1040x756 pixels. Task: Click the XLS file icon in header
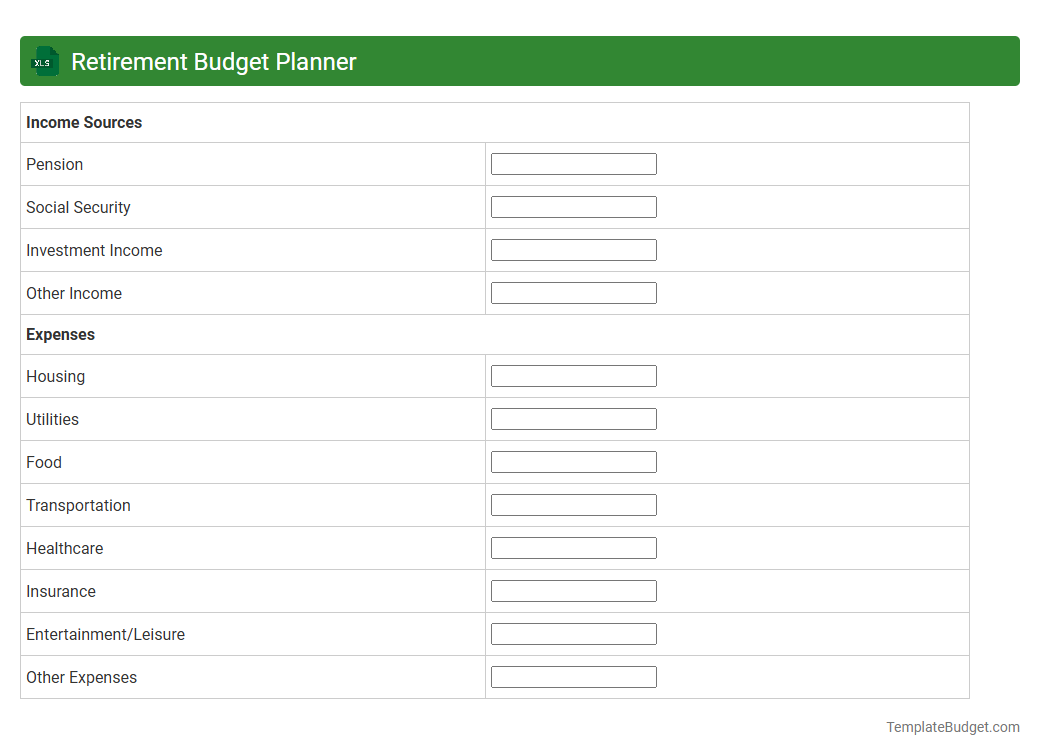tap(44, 61)
